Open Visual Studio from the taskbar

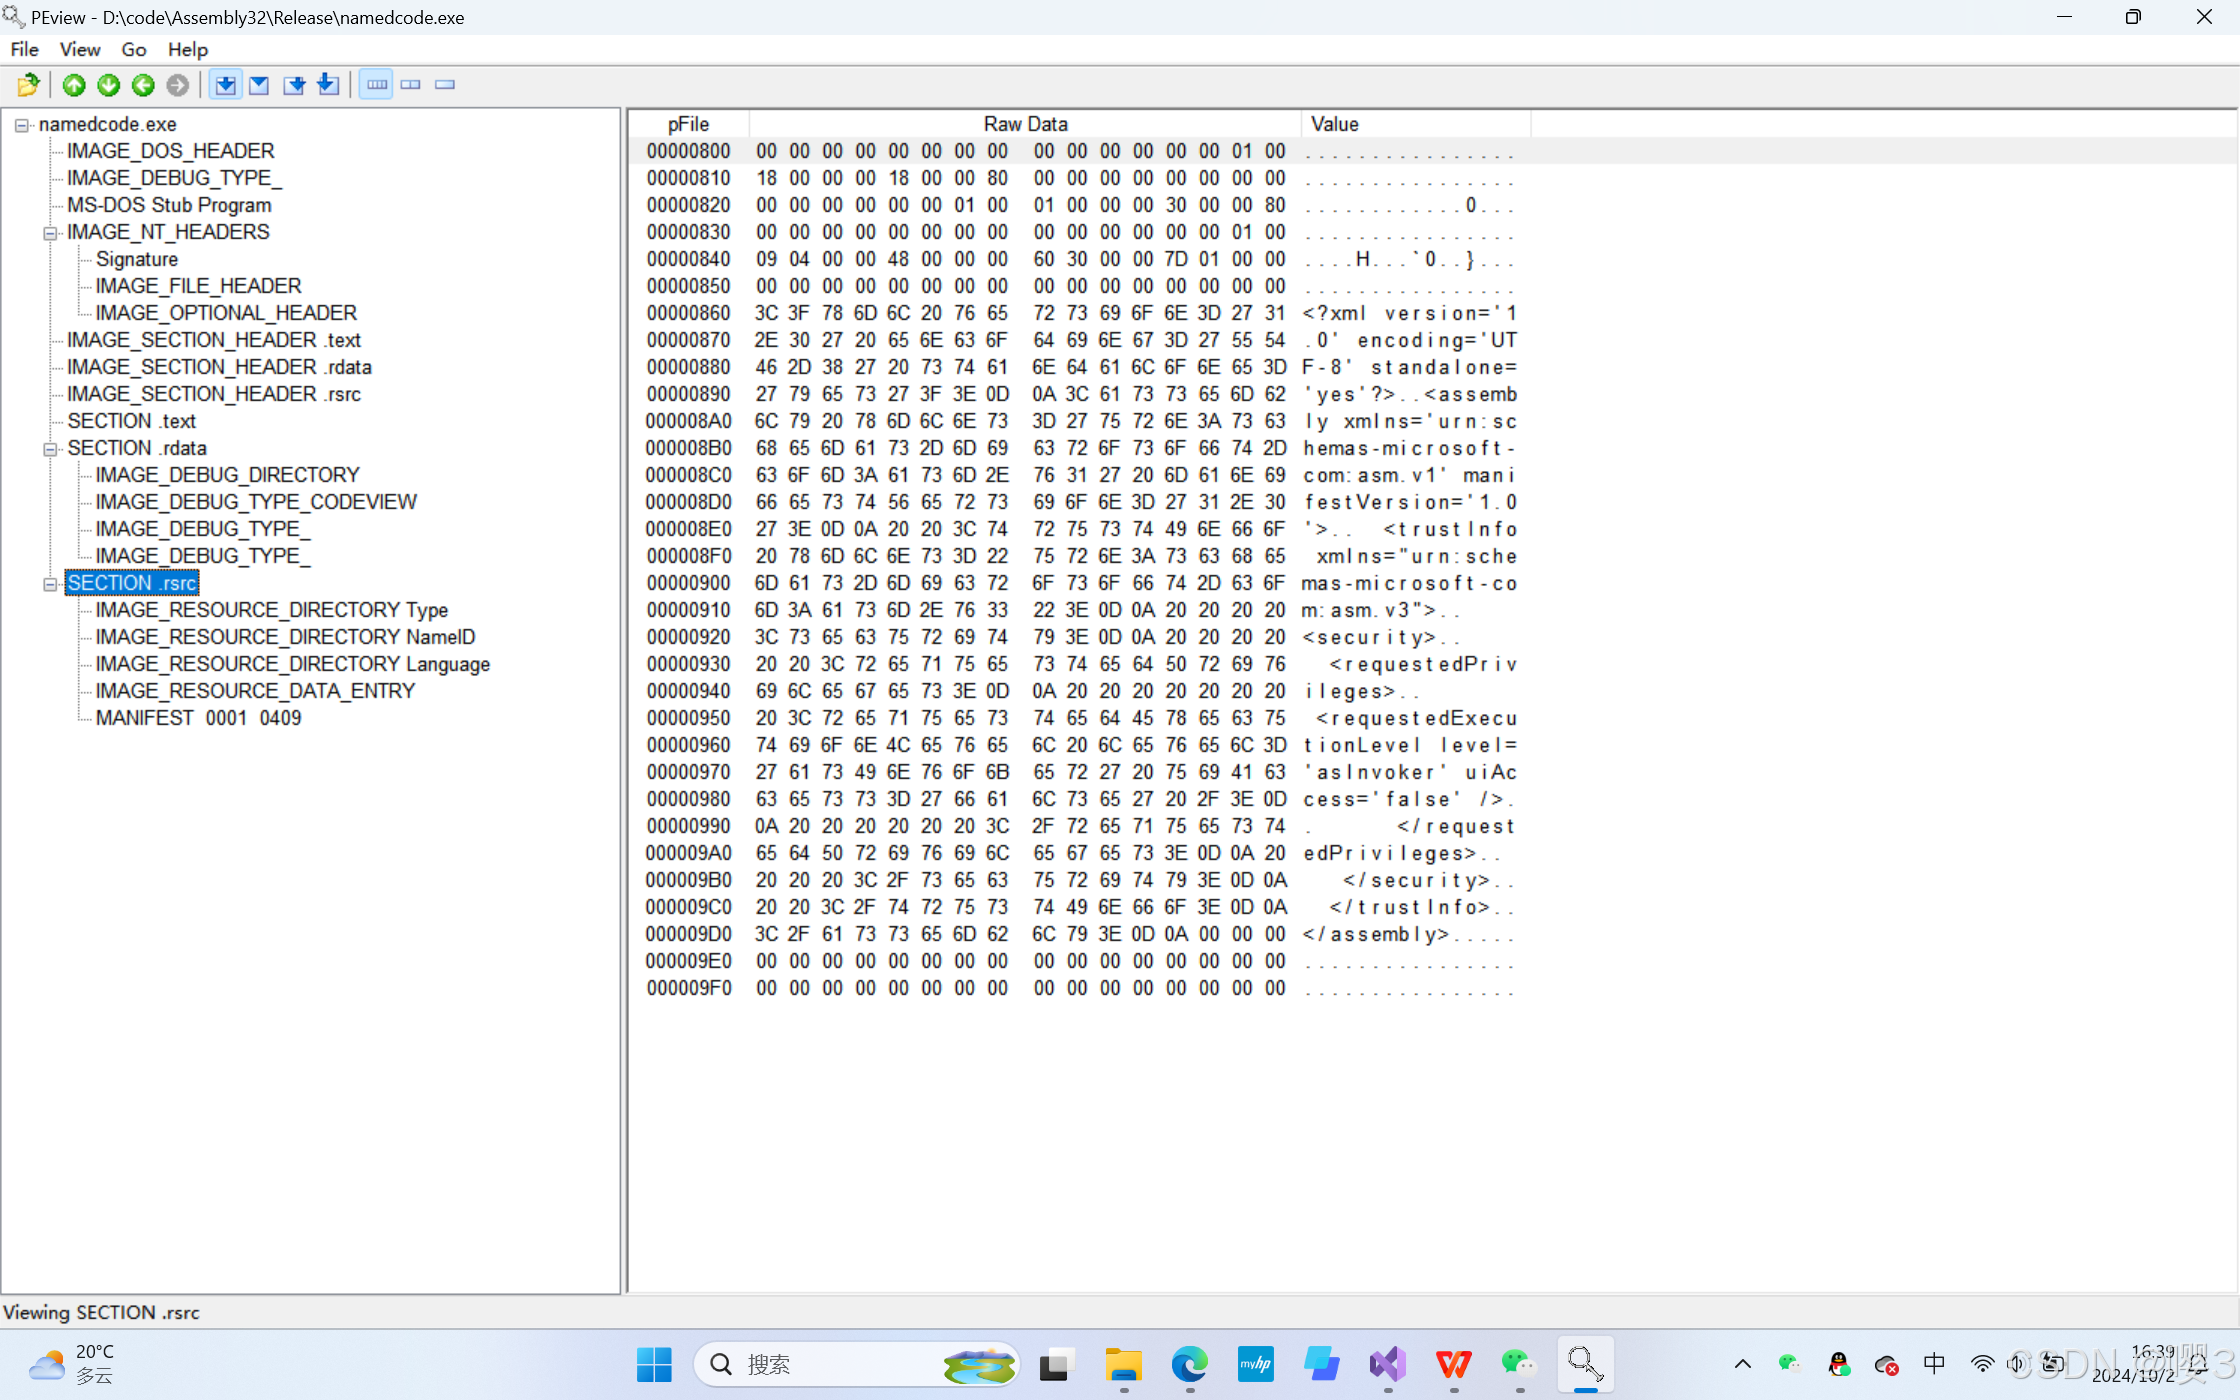[1387, 1364]
